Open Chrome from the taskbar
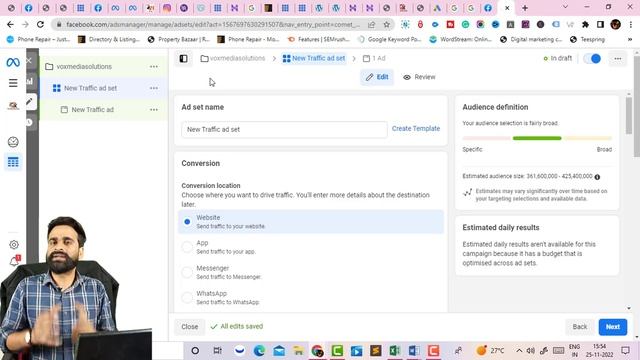This screenshot has width=640, height=360. pyautogui.click(x=317, y=351)
